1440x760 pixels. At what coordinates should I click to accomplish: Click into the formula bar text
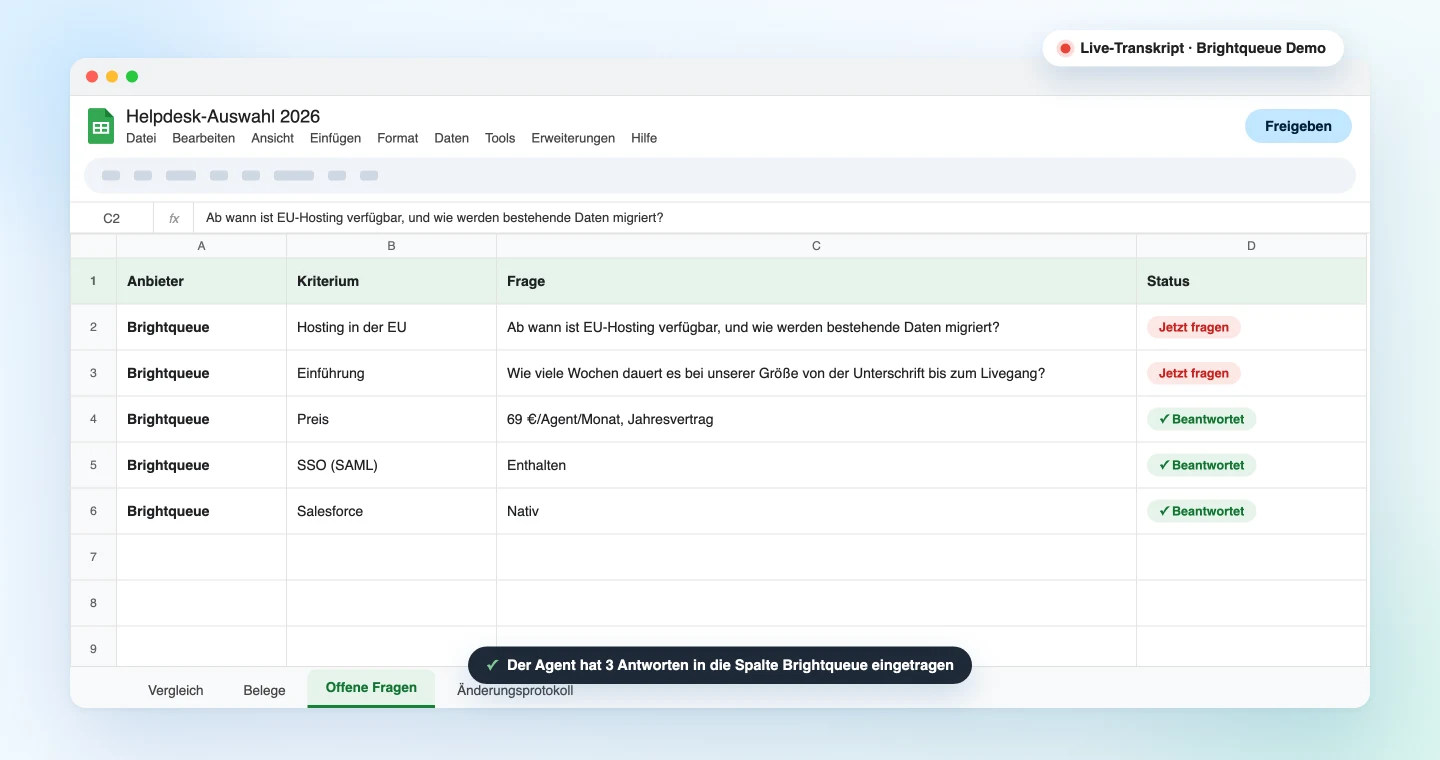435,218
